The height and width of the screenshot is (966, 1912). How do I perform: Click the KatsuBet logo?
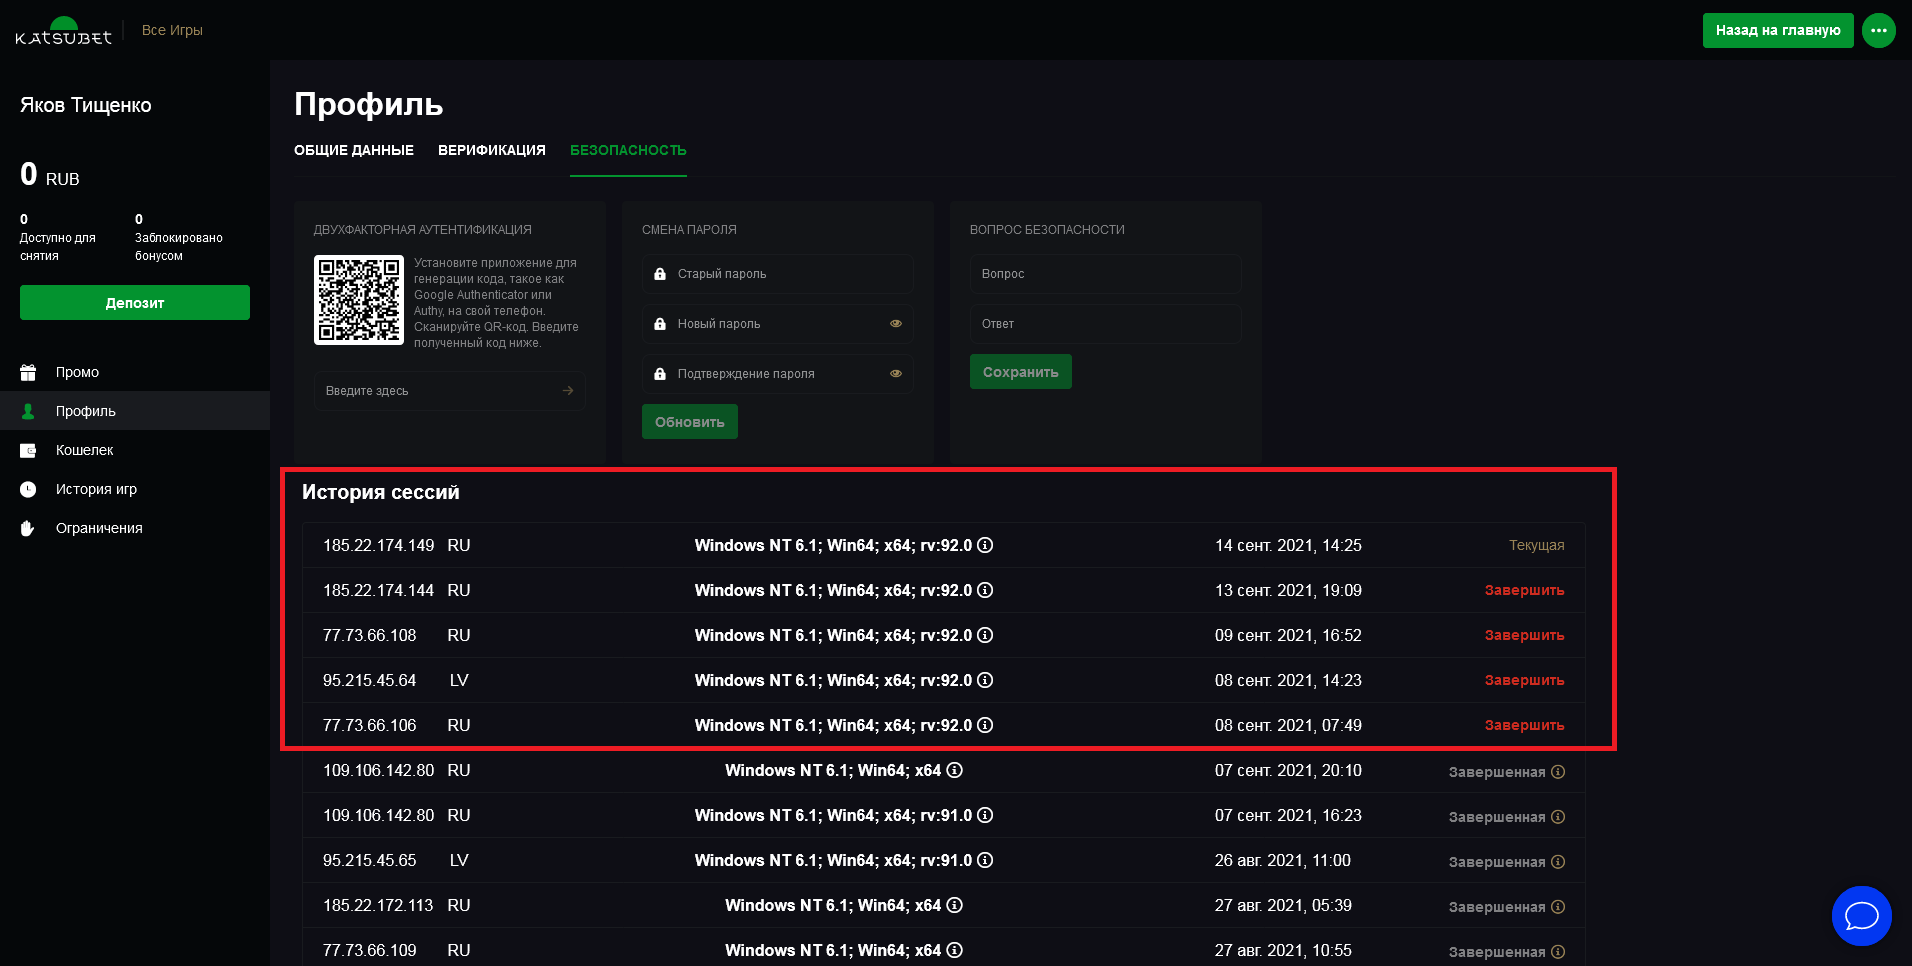[63, 31]
